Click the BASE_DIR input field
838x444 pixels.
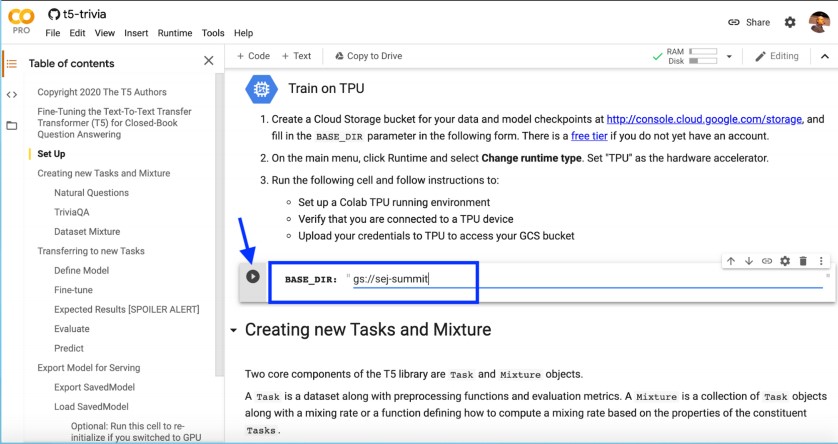pyautogui.click(x=585, y=279)
